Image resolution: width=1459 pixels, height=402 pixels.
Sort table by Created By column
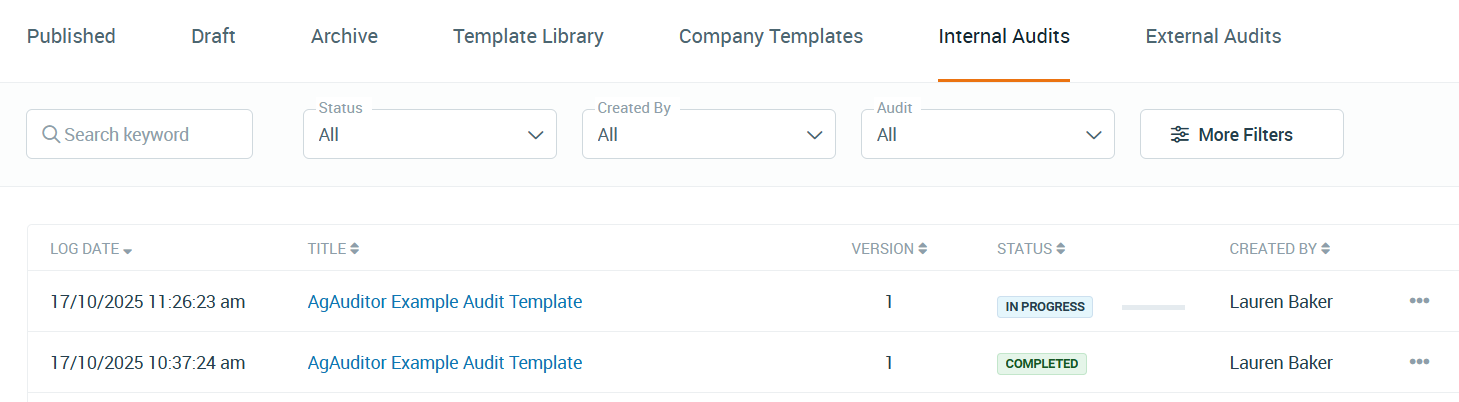1325,249
